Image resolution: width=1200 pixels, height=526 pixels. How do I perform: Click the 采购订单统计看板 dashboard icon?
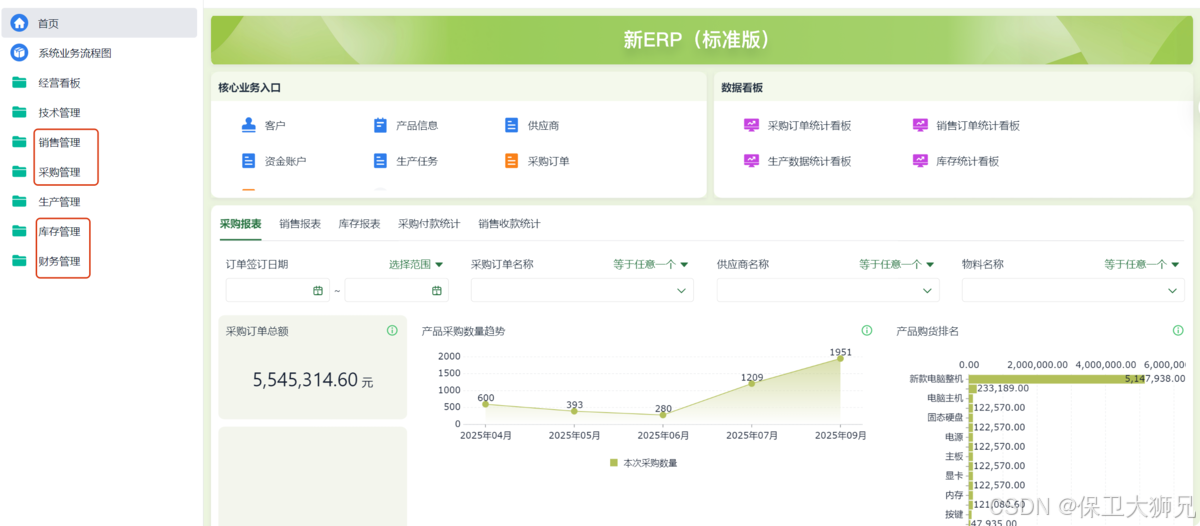point(751,125)
